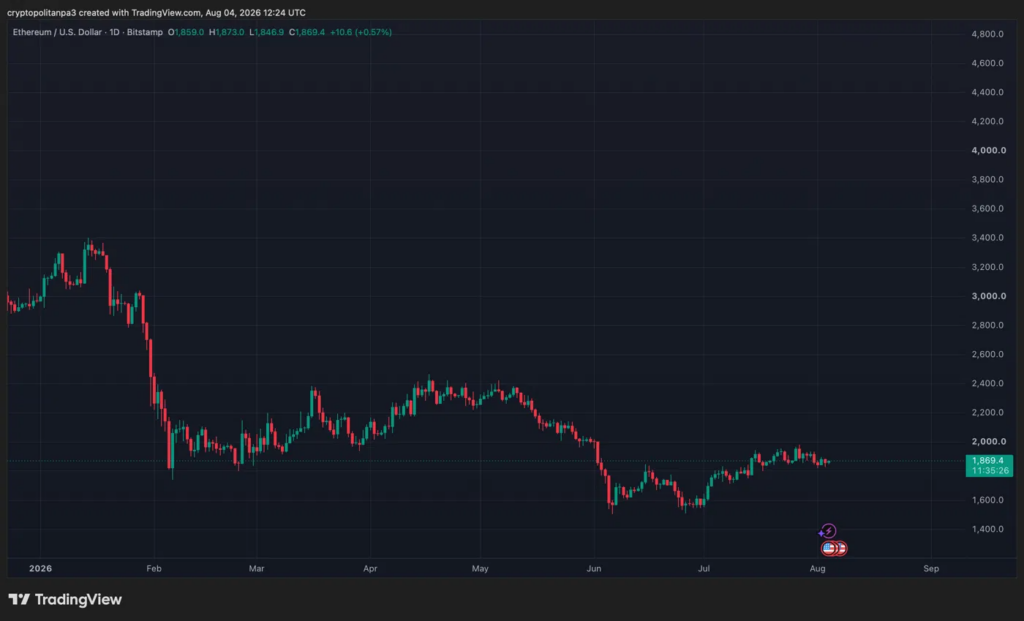
Task: Click the 3,000.0 price axis label
Action: [x=988, y=296]
